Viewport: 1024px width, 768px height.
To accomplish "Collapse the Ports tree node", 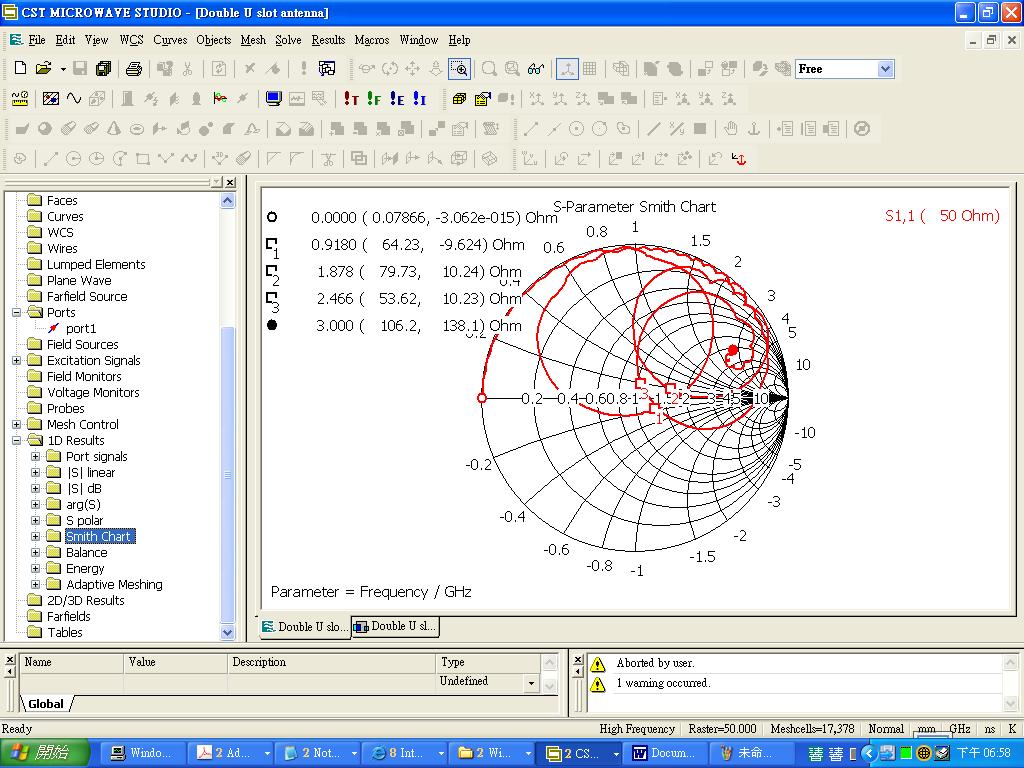I will tap(17, 312).
